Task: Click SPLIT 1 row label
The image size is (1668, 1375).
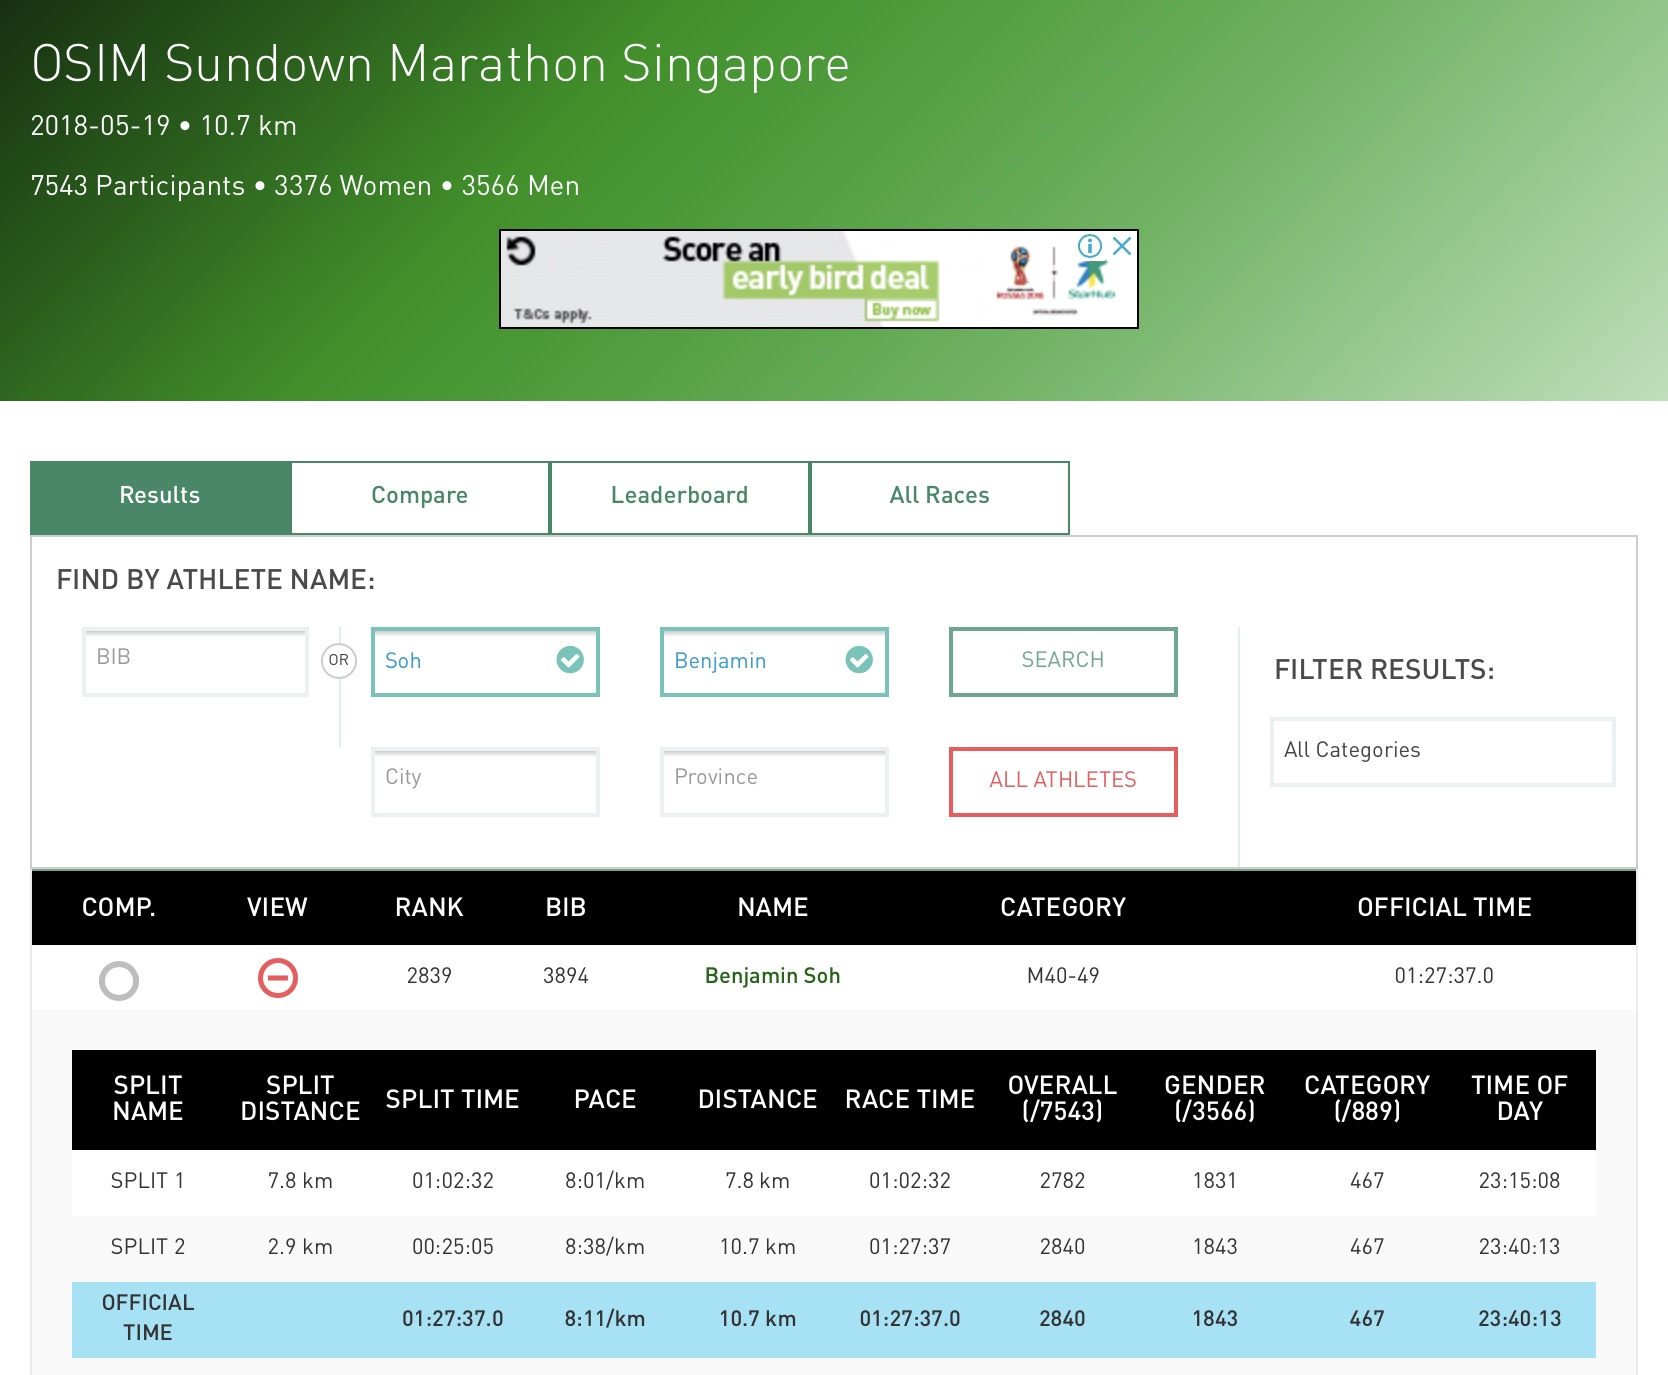Action: click(x=148, y=1181)
